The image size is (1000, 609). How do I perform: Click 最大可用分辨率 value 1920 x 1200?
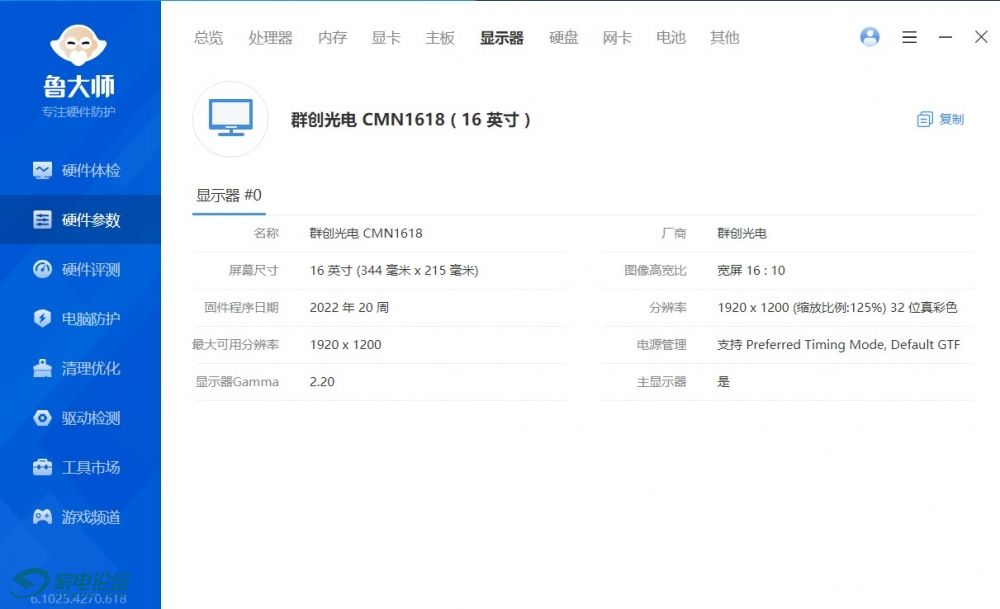345,345
